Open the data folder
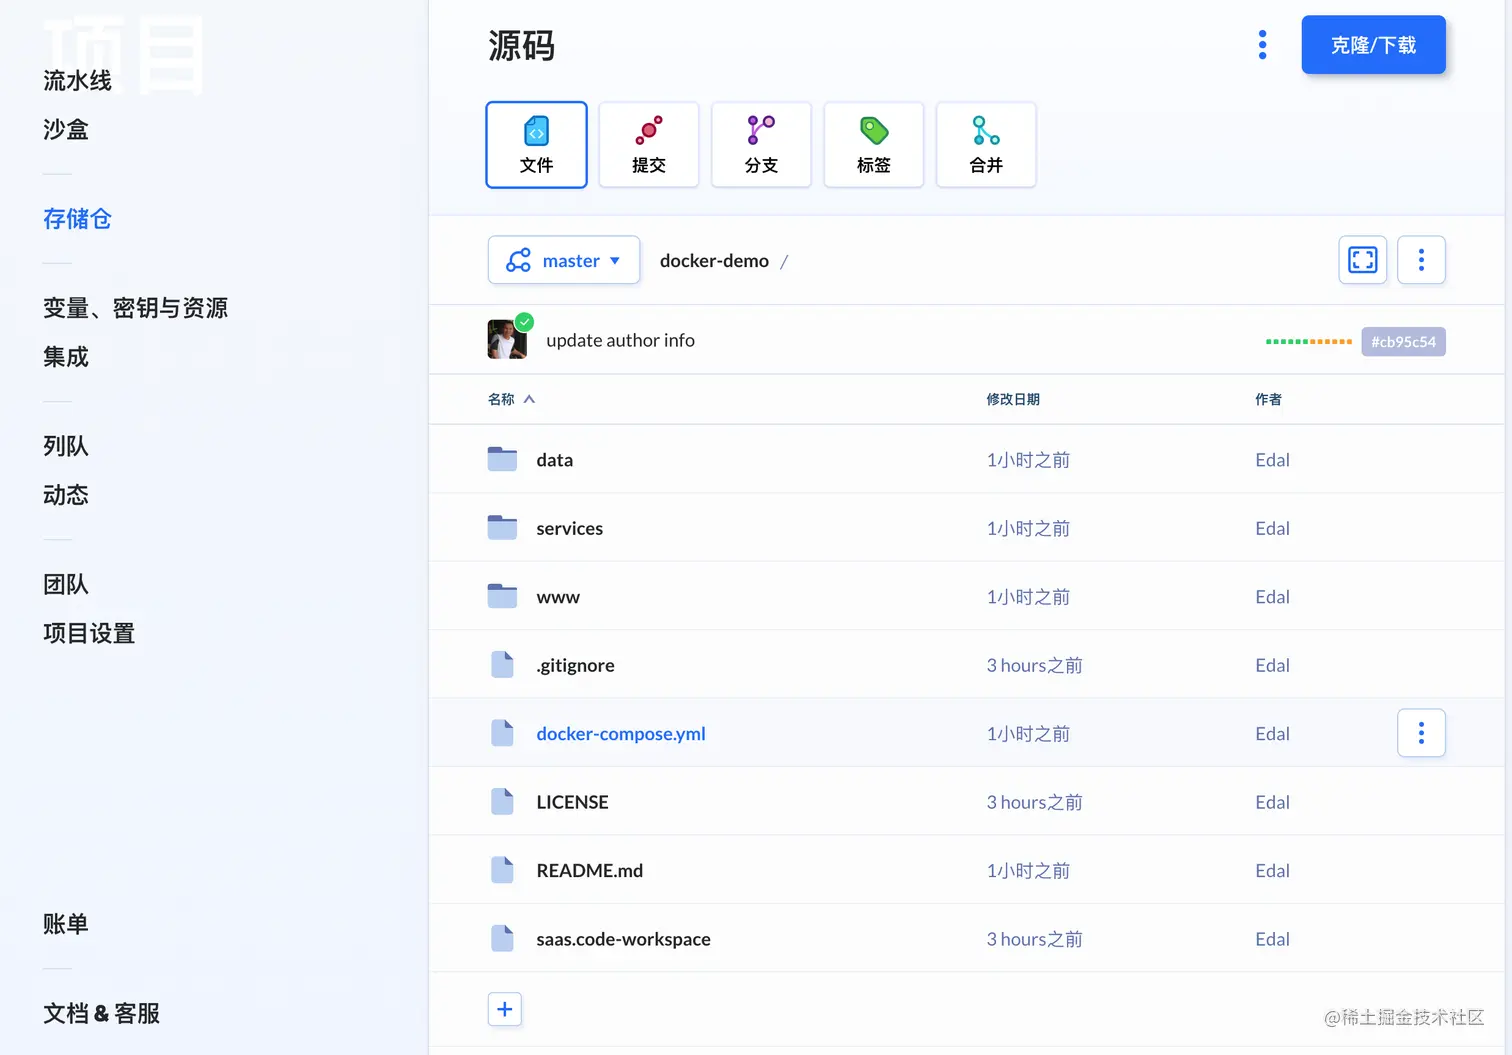 [554, 460]
